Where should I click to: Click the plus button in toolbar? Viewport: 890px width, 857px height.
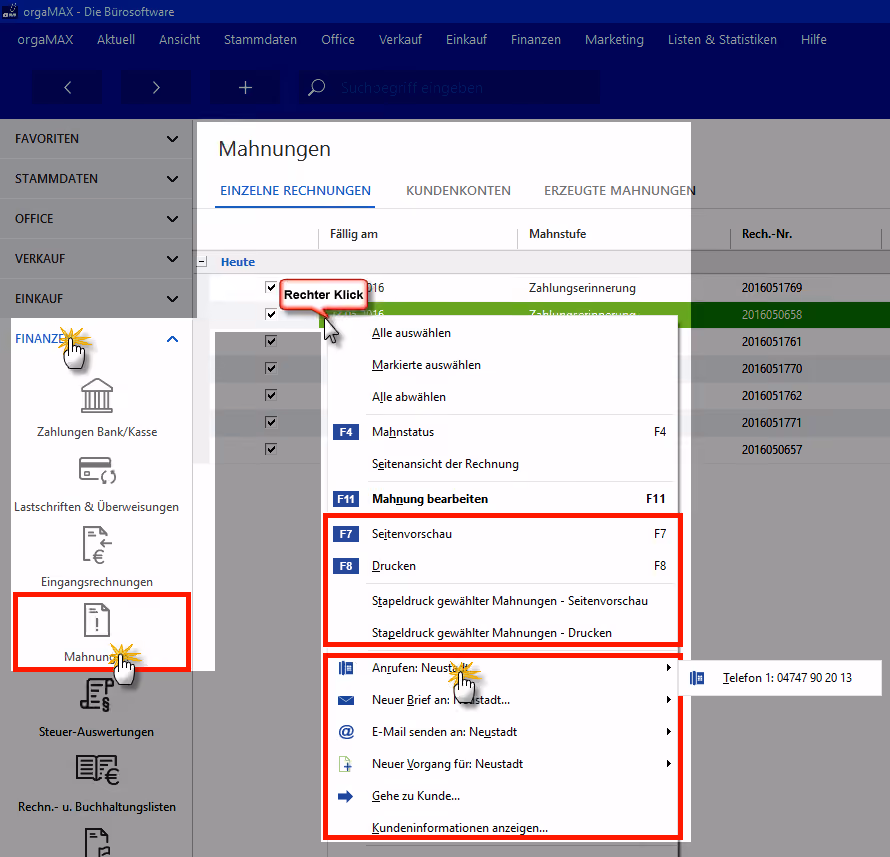(245, 87)
